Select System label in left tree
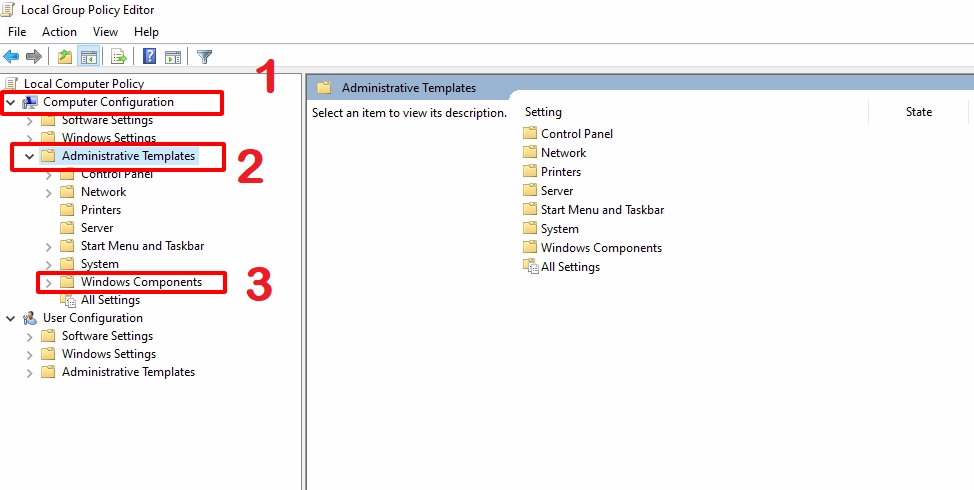This screenshot has width=974, height=490. click(x=99, y=264)
